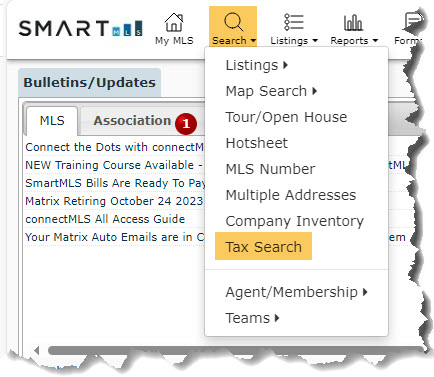434x377 pixels.
Task: Click the Search magnifying glass icon
Action: 233,22
